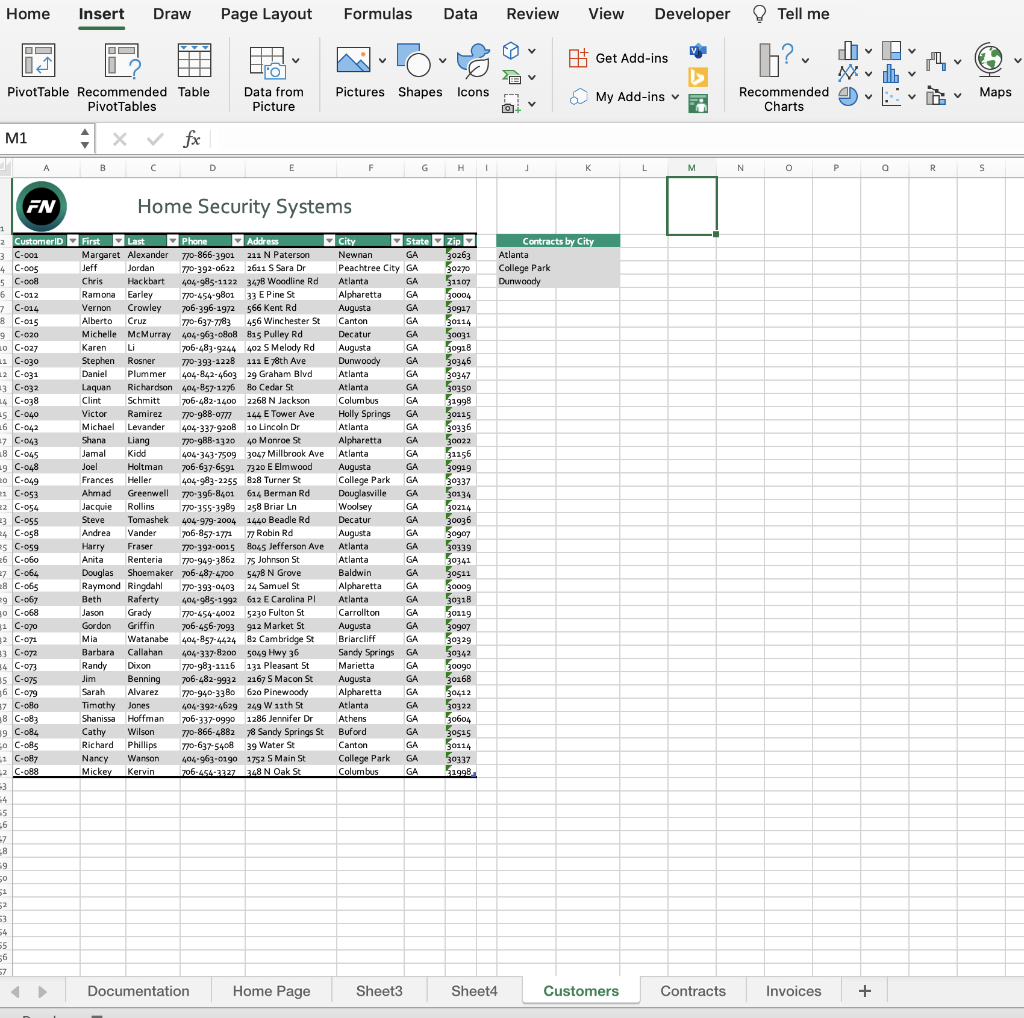Open Recommended Charts
The height and width of the screenshot is (1018, 1024).
784,77
